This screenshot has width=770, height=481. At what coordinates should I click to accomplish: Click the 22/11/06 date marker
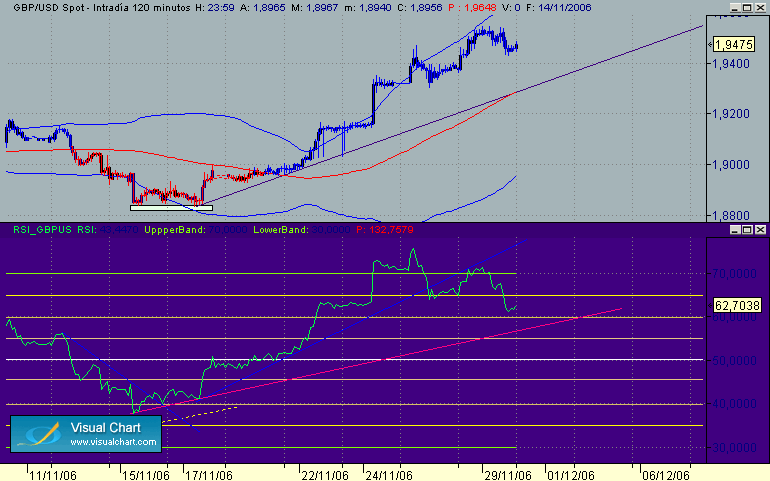[325, 475]
